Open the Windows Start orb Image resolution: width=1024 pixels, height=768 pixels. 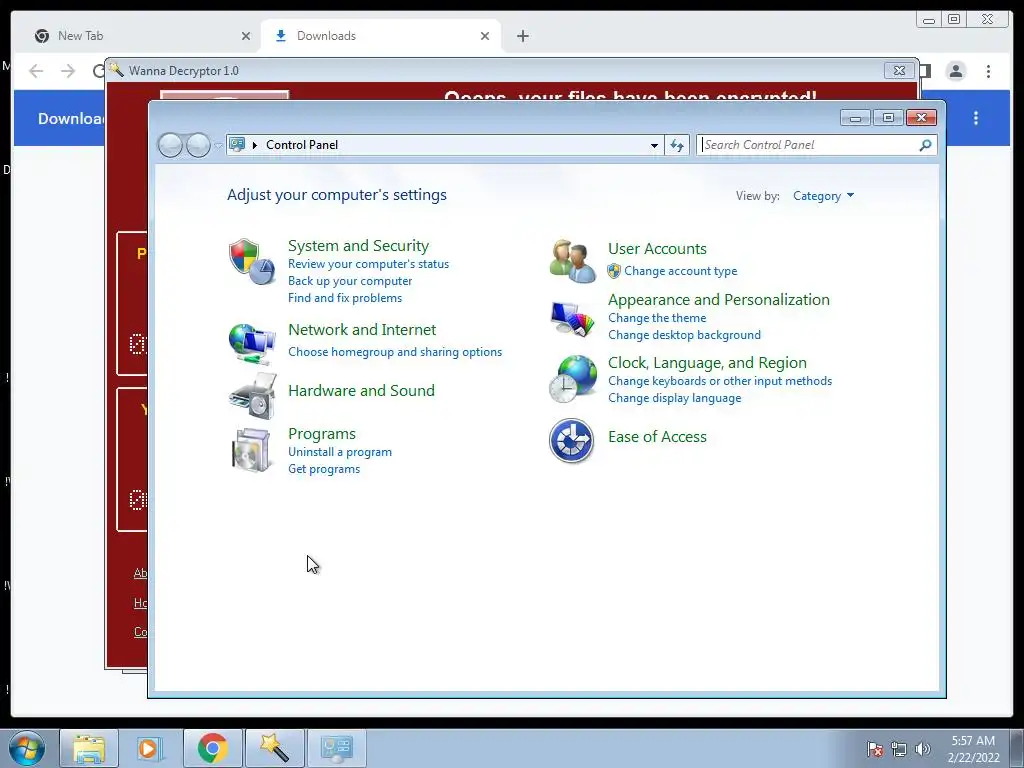(x=27, y=748)
